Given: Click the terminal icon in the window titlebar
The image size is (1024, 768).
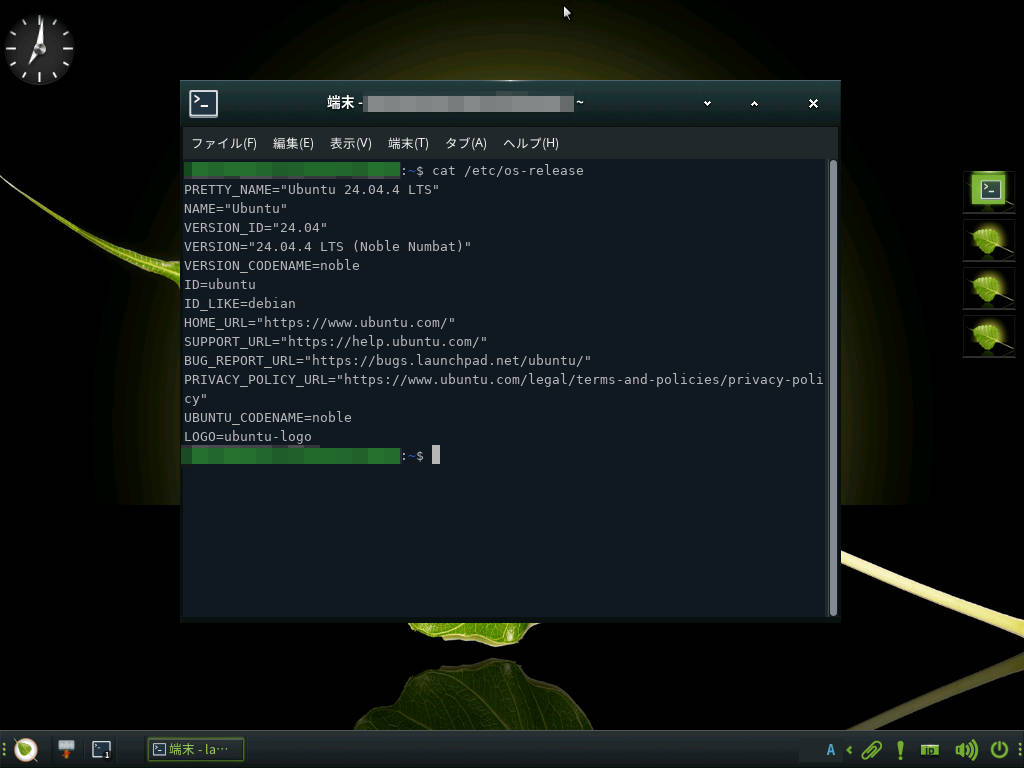Looking at the screenshot, I should pos(203,102).
